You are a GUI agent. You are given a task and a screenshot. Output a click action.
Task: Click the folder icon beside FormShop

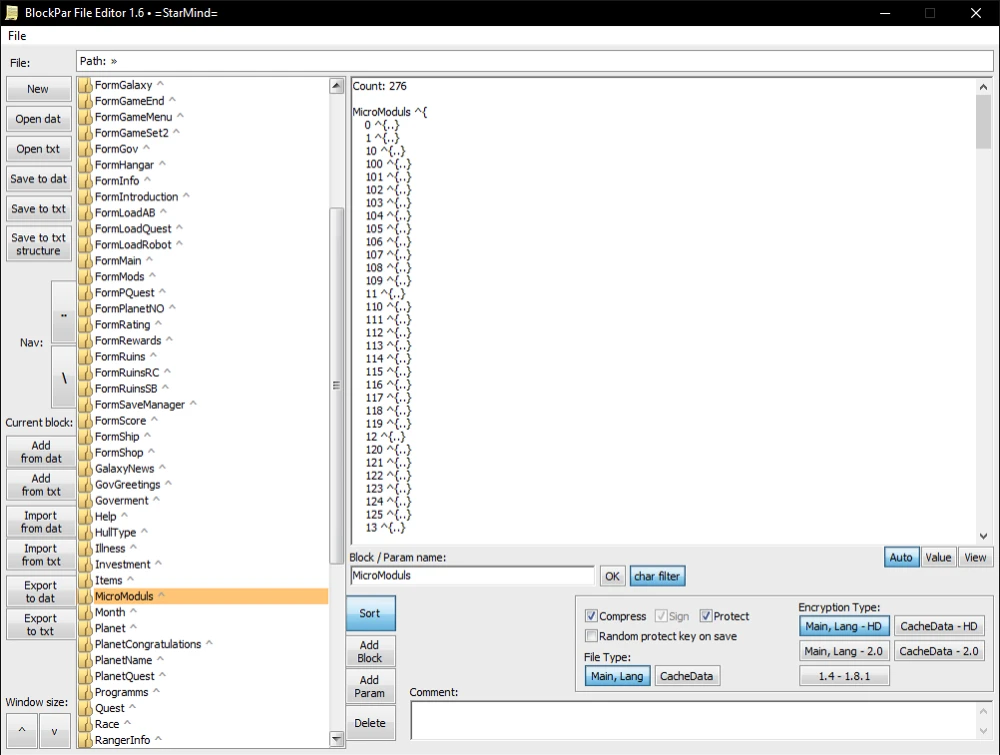[x=85, y=453]
